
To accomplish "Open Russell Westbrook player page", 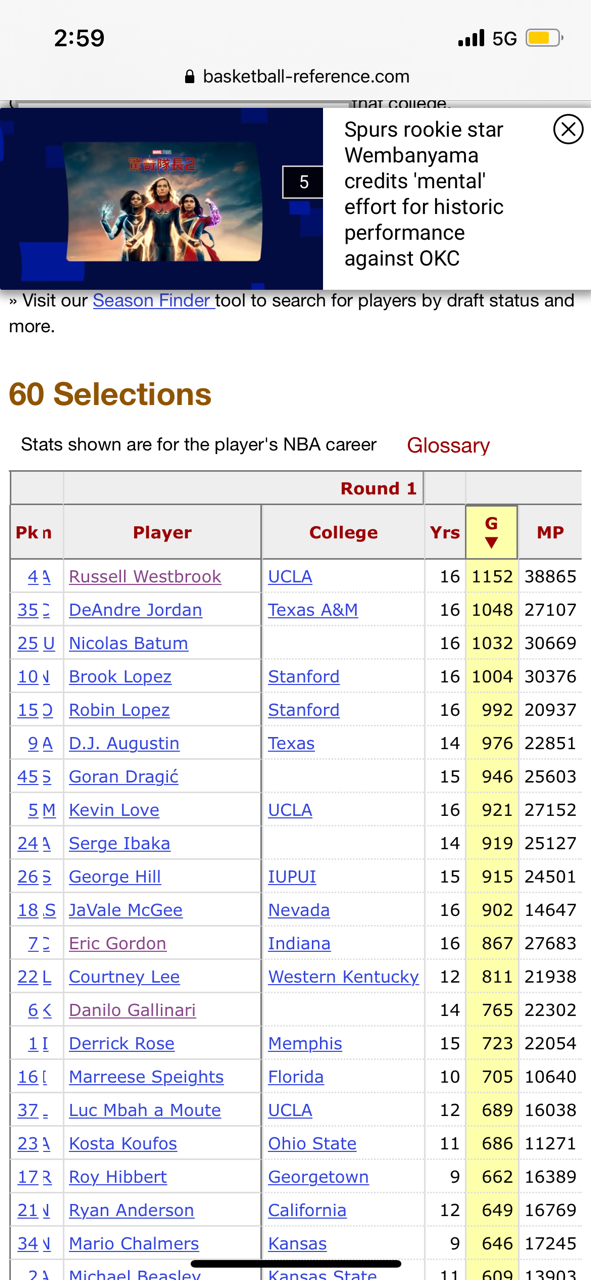I will click(x=145, y=577).
